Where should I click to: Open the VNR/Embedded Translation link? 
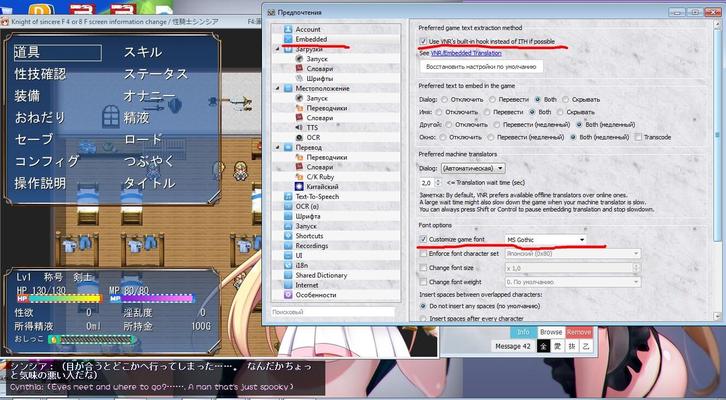point(466,53)
